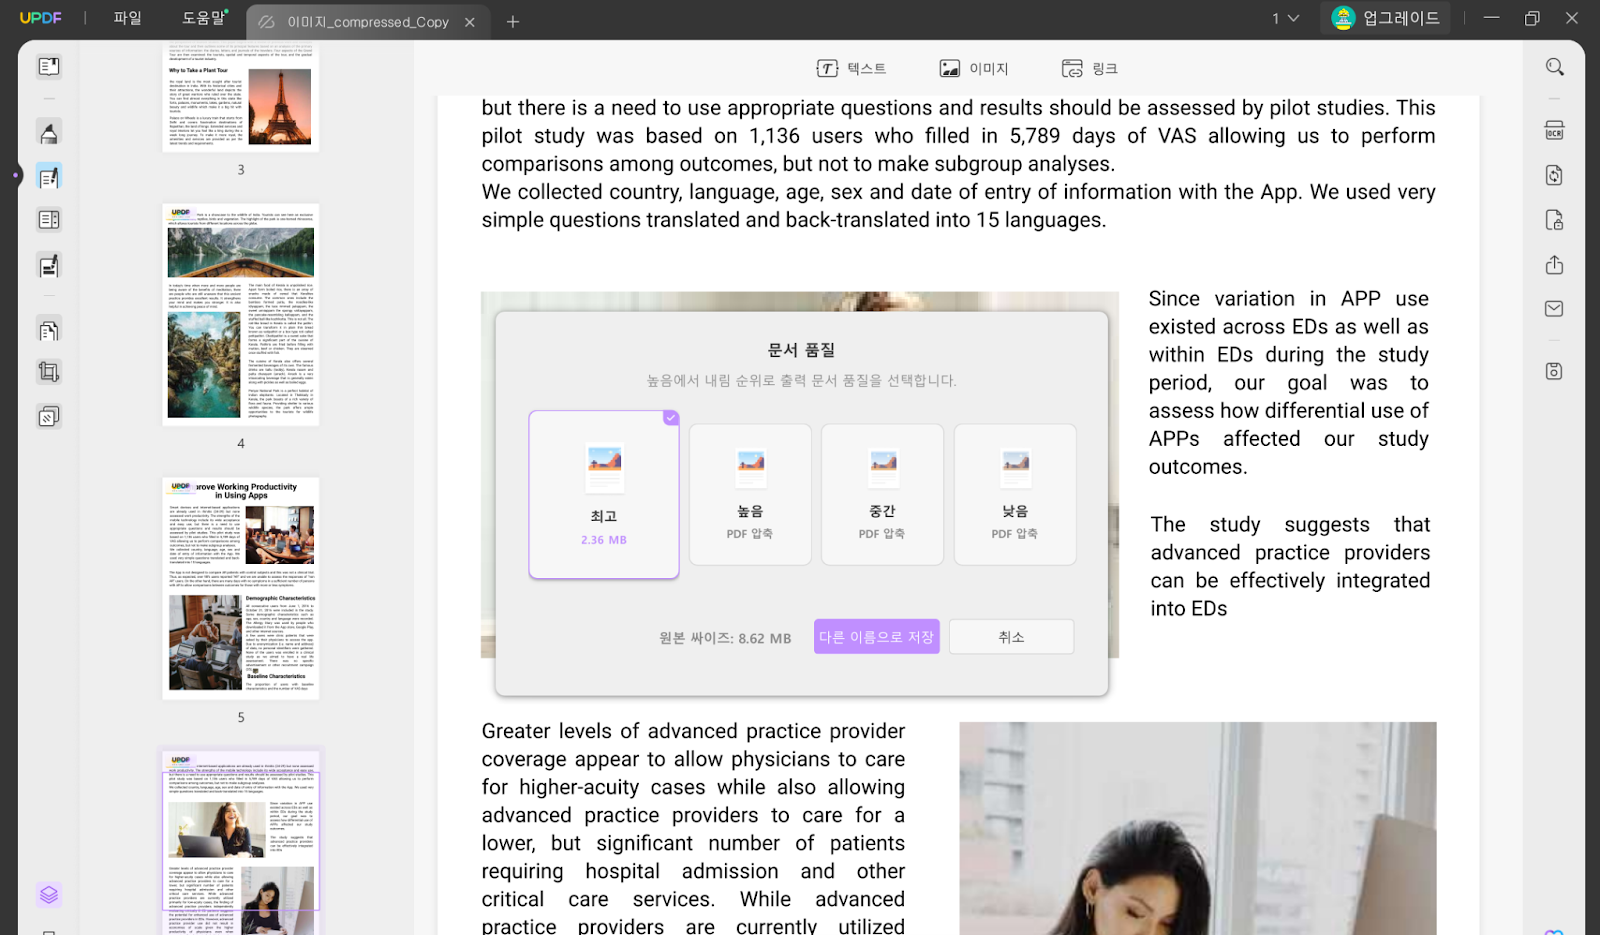Click the woman photo at page bottom
Image resolution: width=1600 pixels, height=935 pixels.
click(1198, 828)
